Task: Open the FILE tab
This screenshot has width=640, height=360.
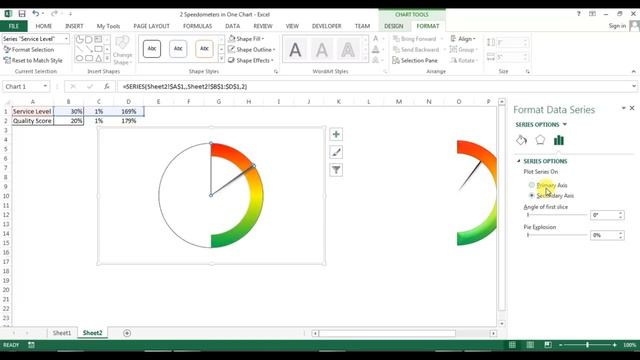Action: [14, 26]
